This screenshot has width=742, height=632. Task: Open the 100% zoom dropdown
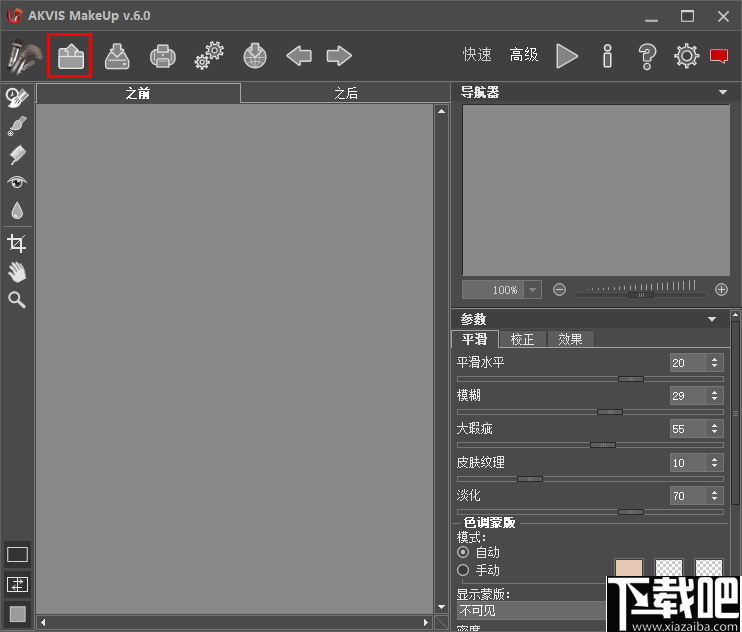coord(532,290)
